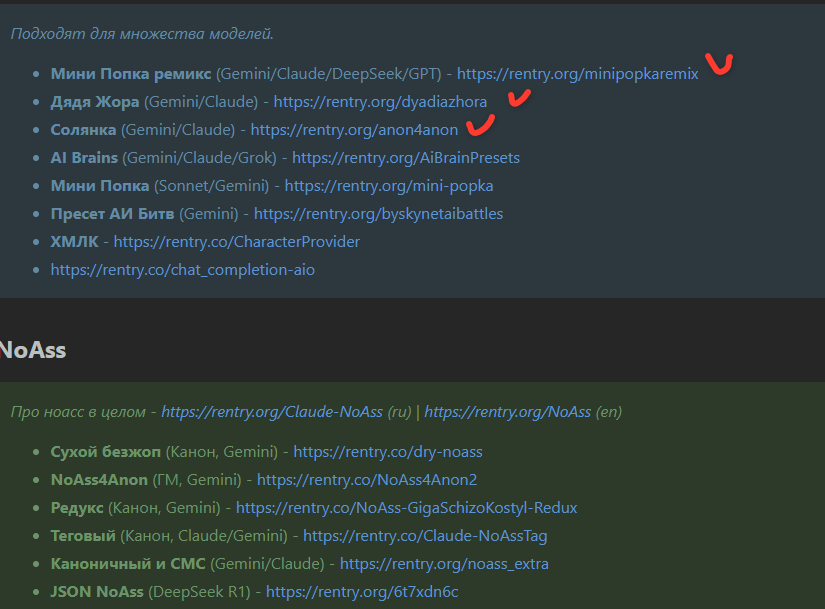Click 'Мини Попка' in the Sonnet/Gemini row
This screenshot has height=609, width=825.
[x=100, y=185]
